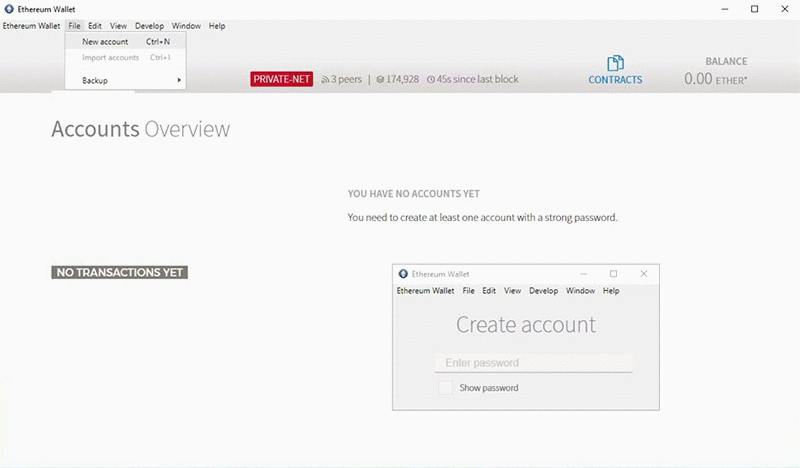Maximize the main Ethereum Wallet window

[755, 9]
